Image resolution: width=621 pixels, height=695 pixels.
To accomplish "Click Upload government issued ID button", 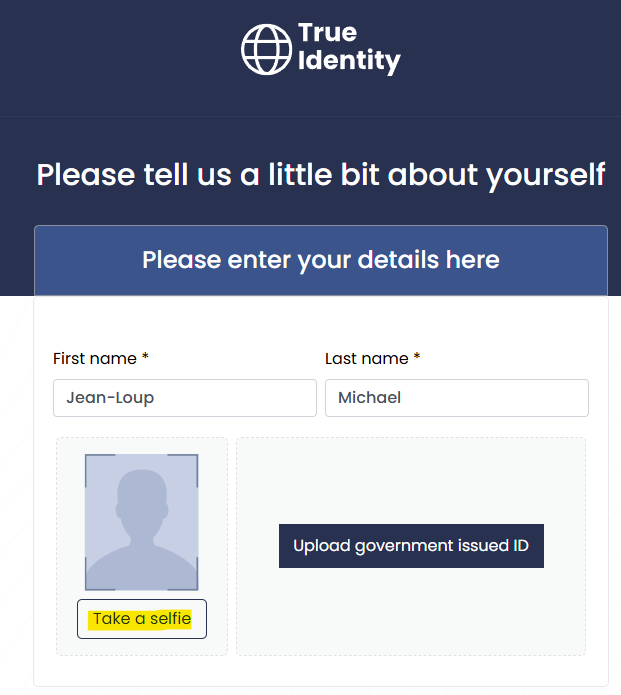I will click(x=411, y=546).
